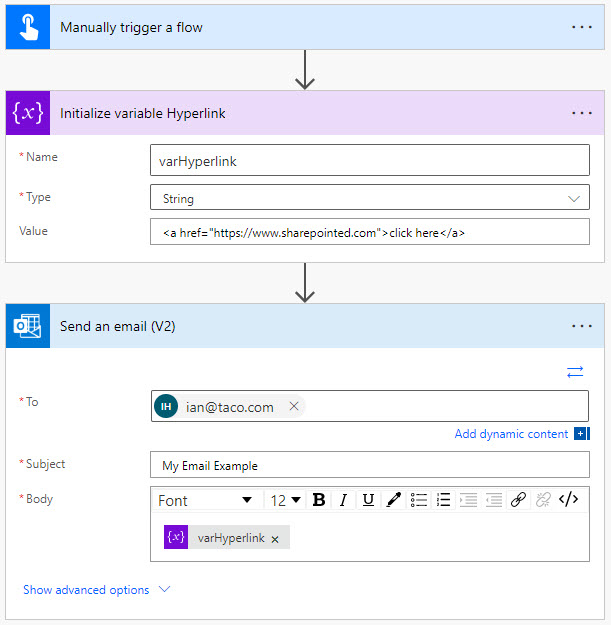
Task: Open the Font dropdown
Action: click(x=205, y=500)
